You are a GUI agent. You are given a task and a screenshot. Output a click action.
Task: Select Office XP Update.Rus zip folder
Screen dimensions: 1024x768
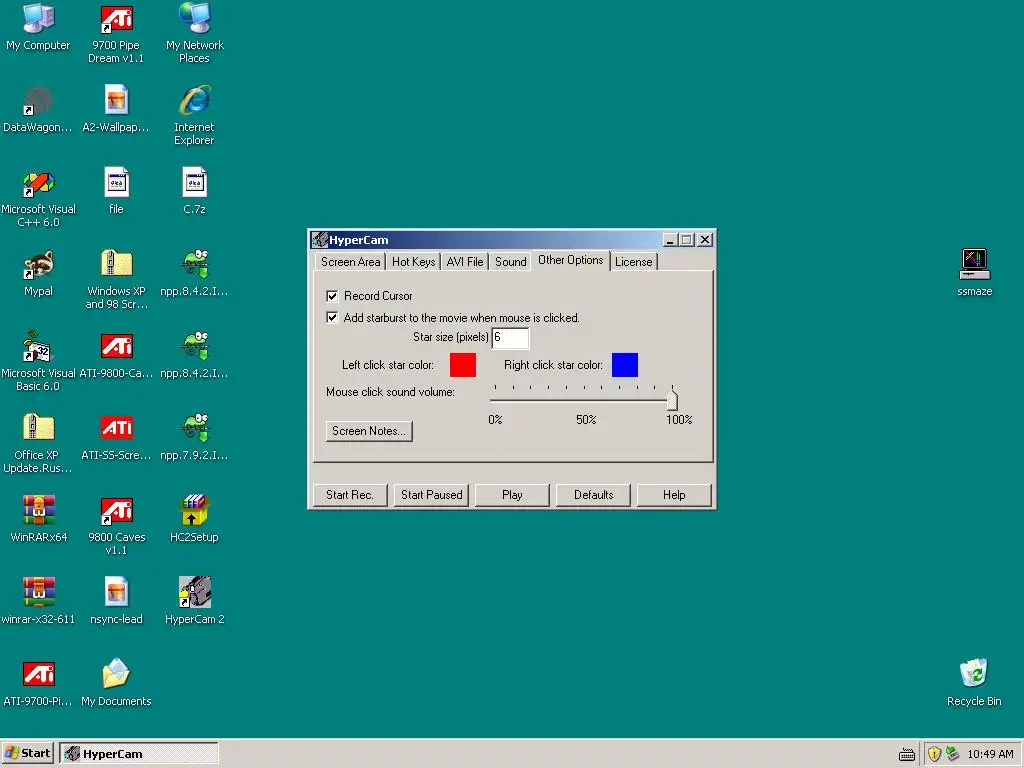38,445
